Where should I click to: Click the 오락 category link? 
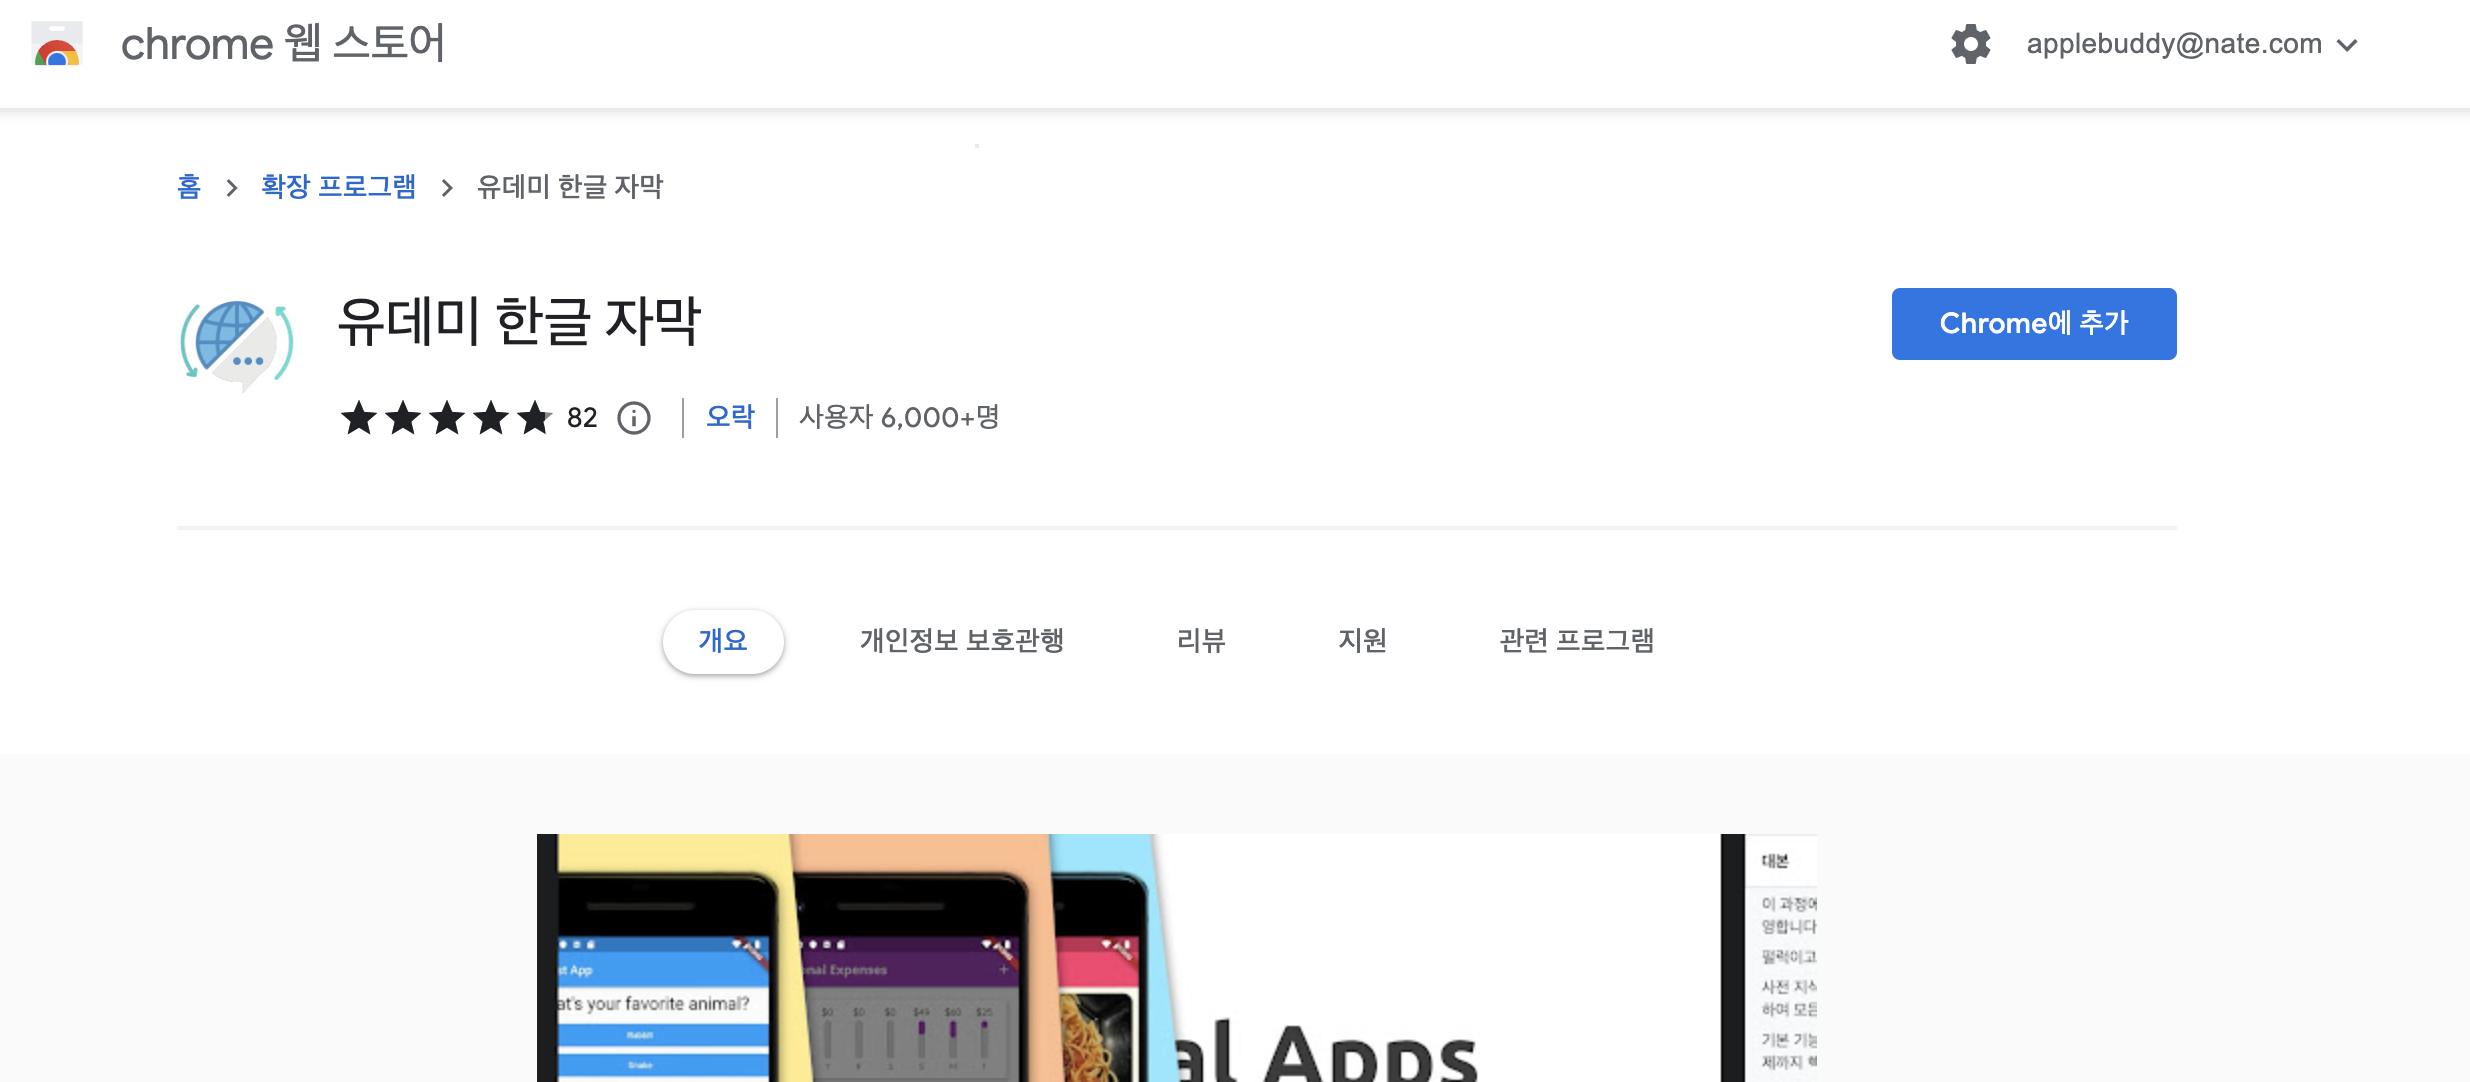pyautogui.click(x=730, y=417)
